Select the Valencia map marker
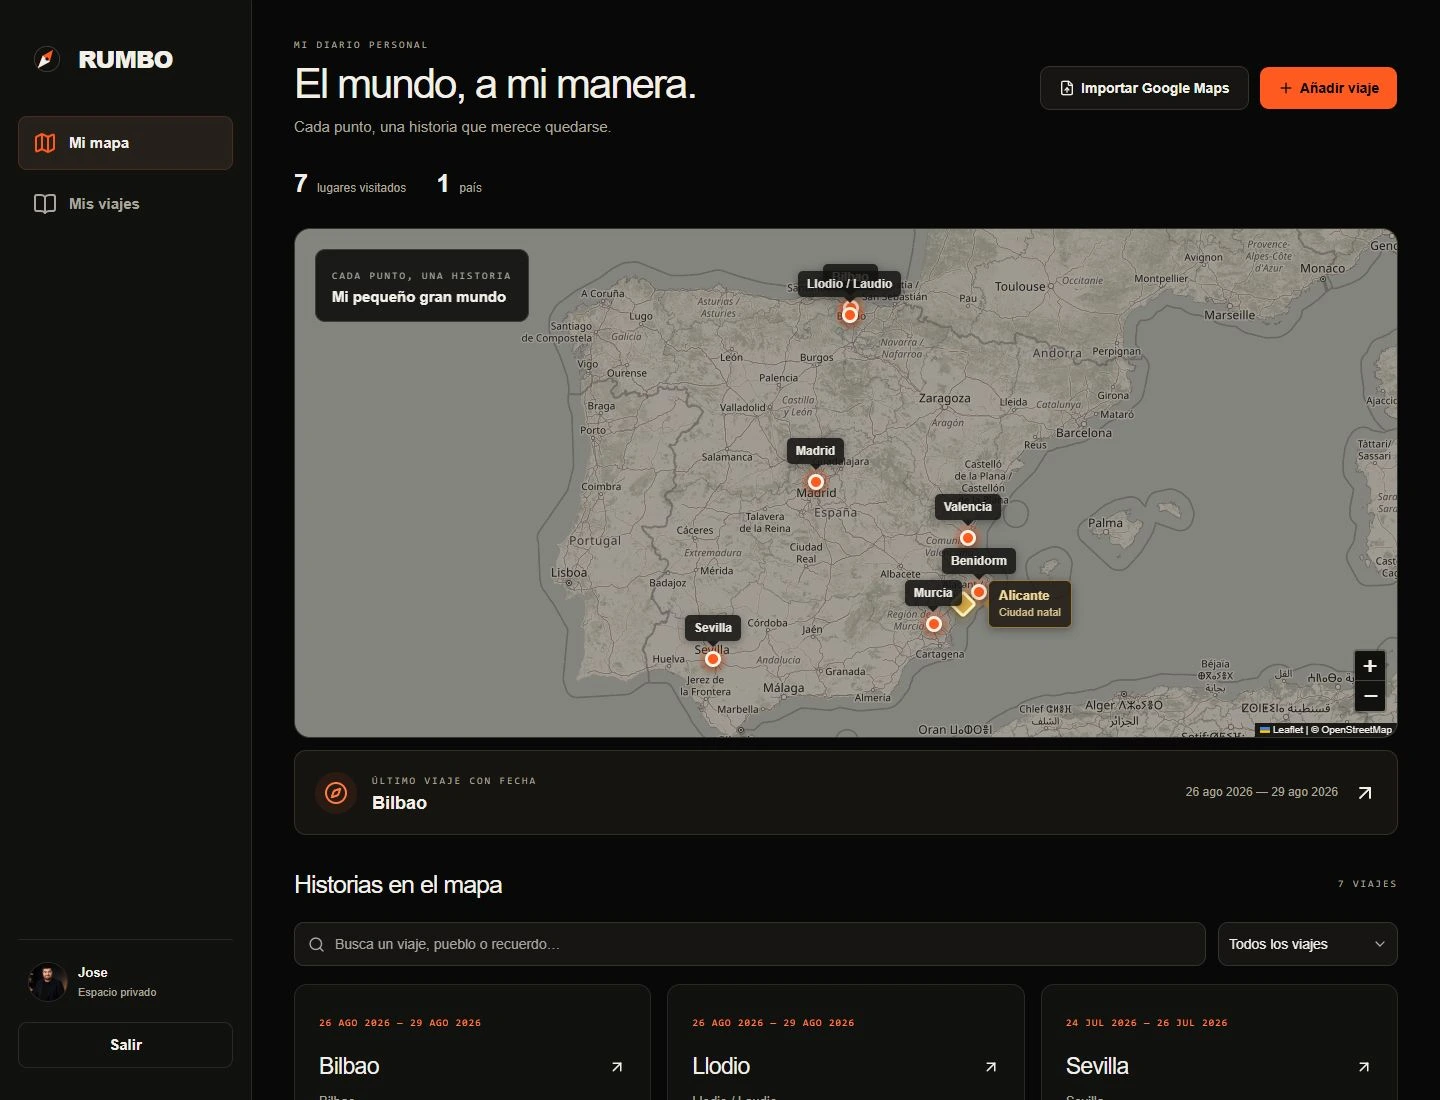1440x1100 pixels. (x=968, y=538)
